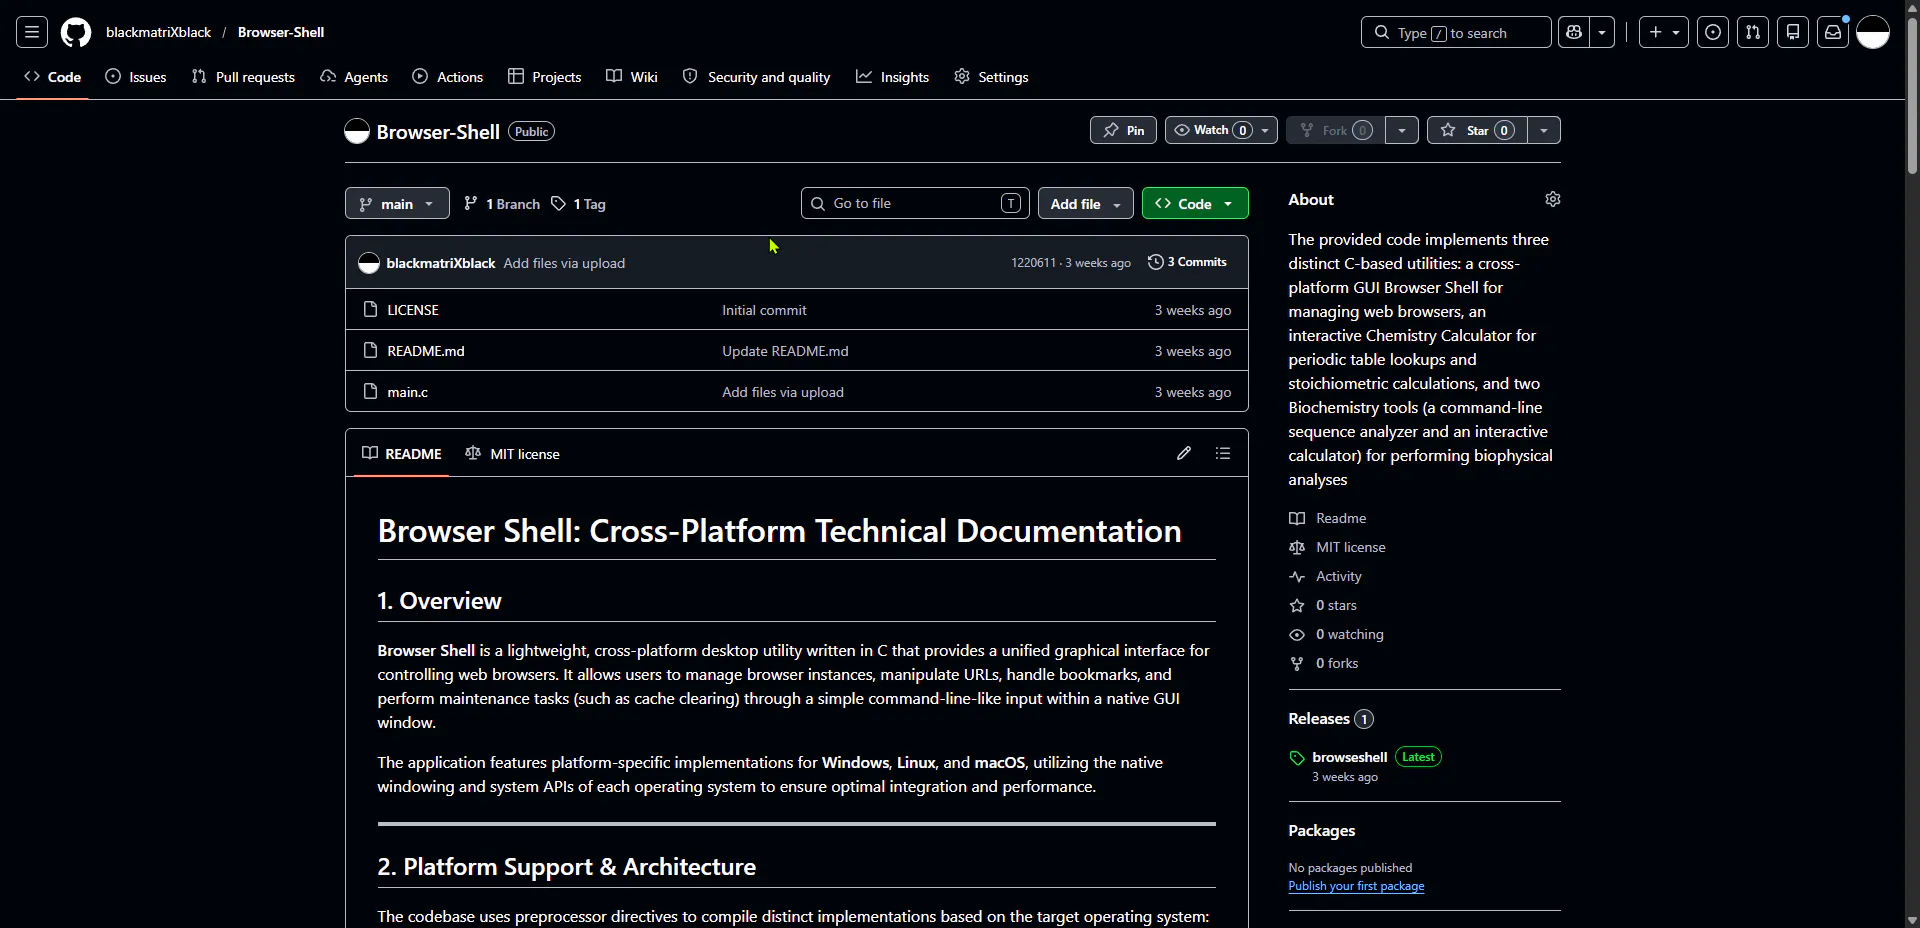
Task: Open the repository Settings tab
Action: [x=991, y=77]
